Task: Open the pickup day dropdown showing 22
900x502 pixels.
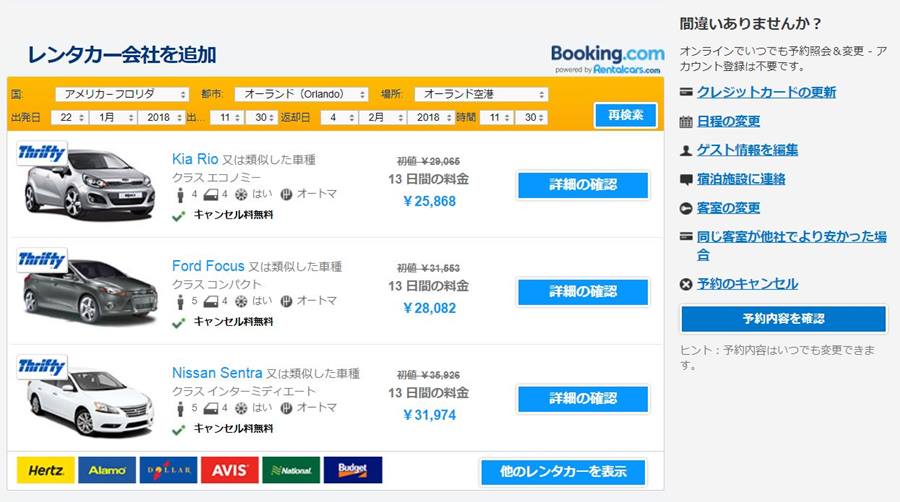Action: coord(69,117)
